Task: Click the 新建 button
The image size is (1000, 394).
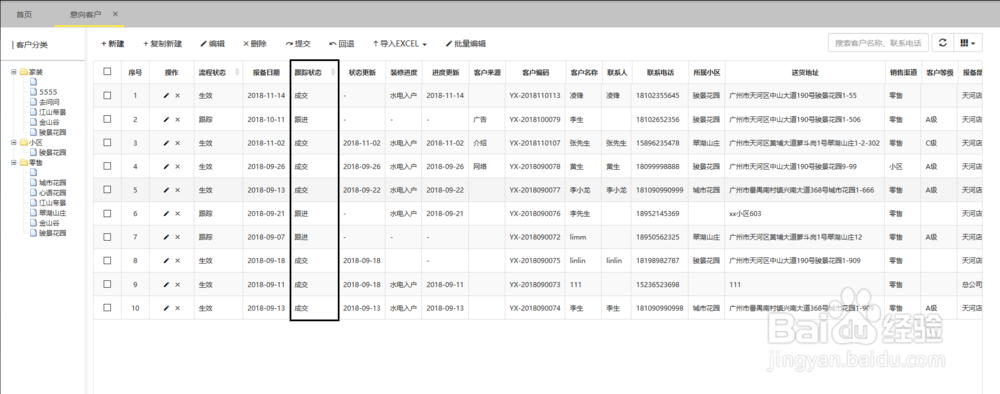Action: (112, 44)
